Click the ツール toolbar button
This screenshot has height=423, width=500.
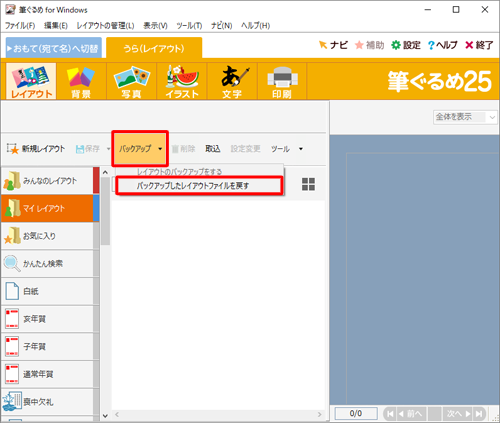coord(280,149)
